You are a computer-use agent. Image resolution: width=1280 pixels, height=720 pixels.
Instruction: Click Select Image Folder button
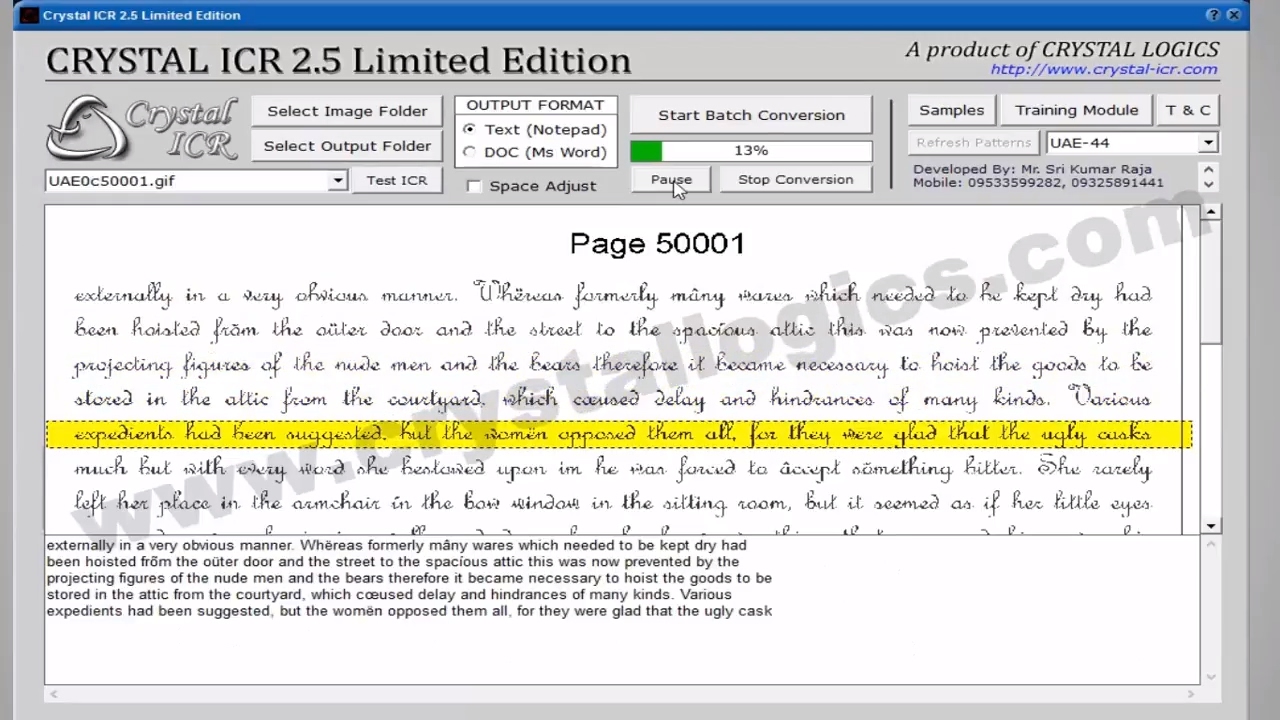pos(347,111)
